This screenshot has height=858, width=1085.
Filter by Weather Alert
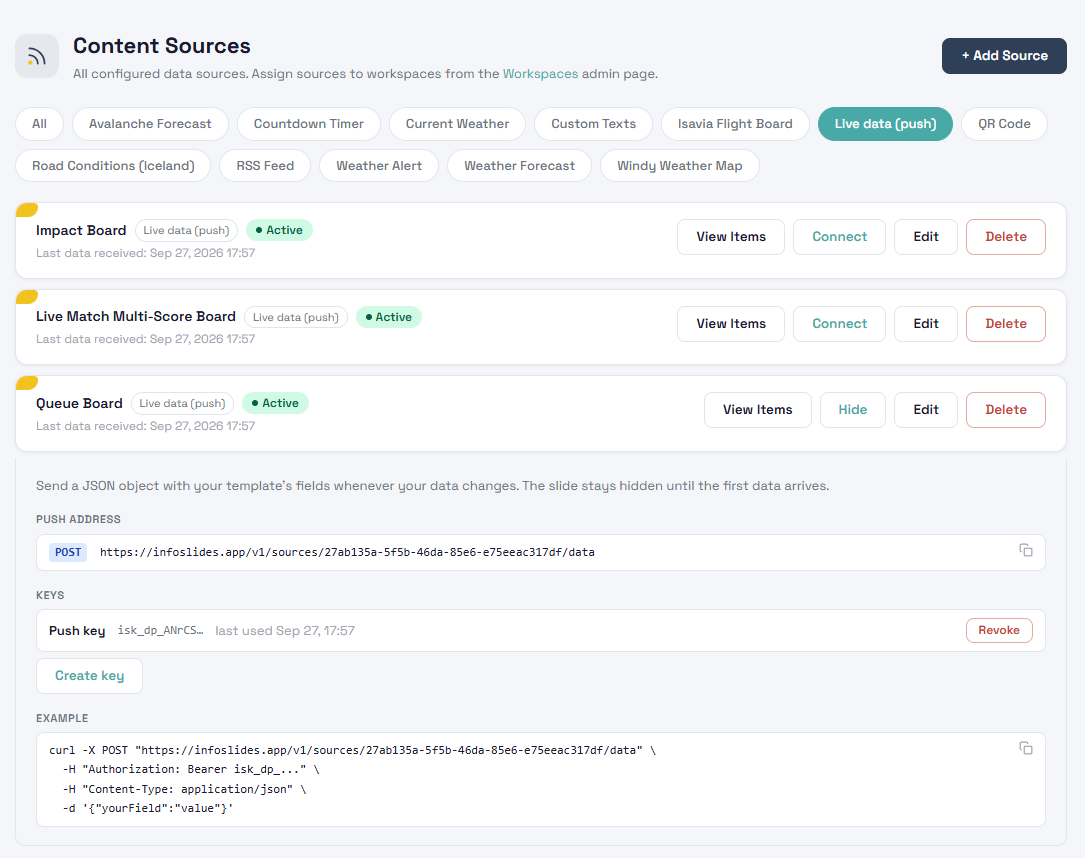(379, 166)
